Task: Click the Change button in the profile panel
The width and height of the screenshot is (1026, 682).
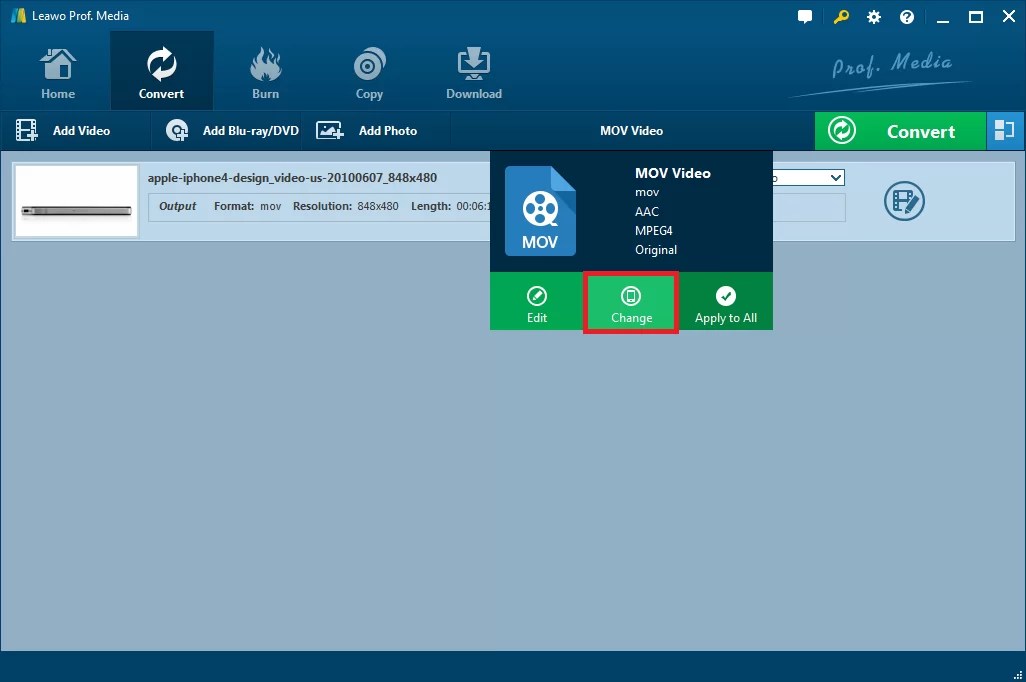Action: point(631,301)
